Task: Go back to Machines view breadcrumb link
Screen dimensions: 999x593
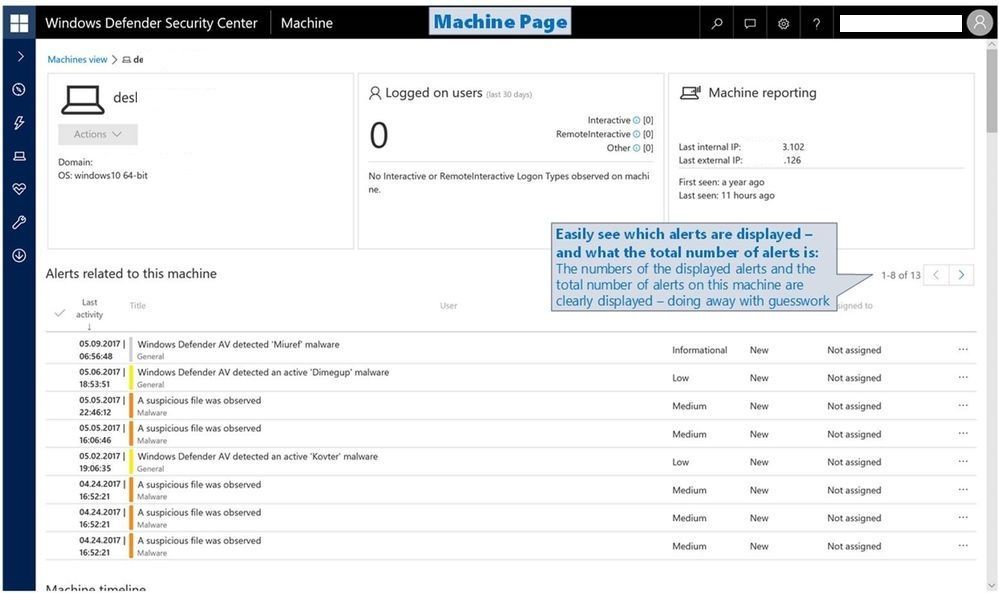Action: pos(77,59)
